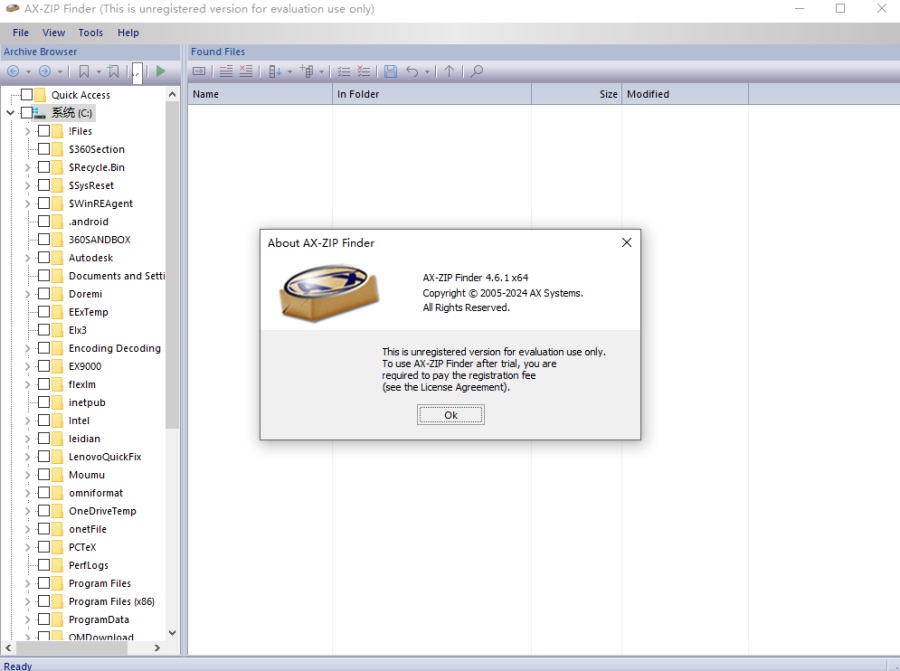Expand the $SysReset folder node
The width and height of the screenshot is (900, 671).
(x=28, y=185)
